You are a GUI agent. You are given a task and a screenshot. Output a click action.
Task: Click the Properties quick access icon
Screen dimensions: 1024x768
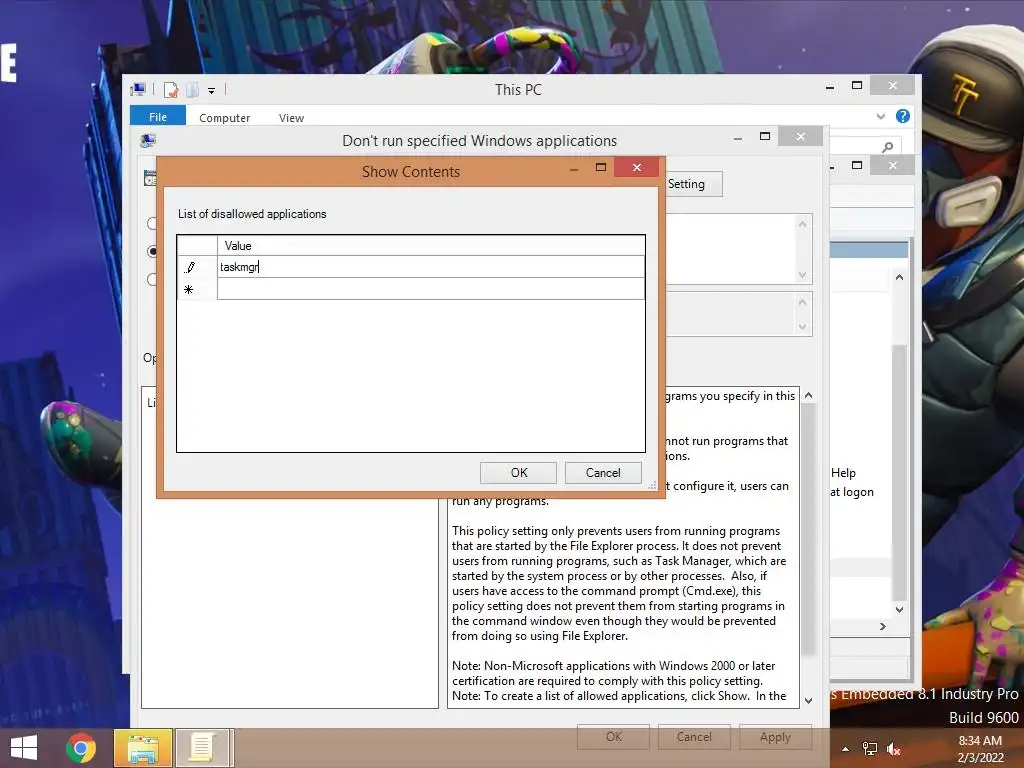tap(170, 89)
